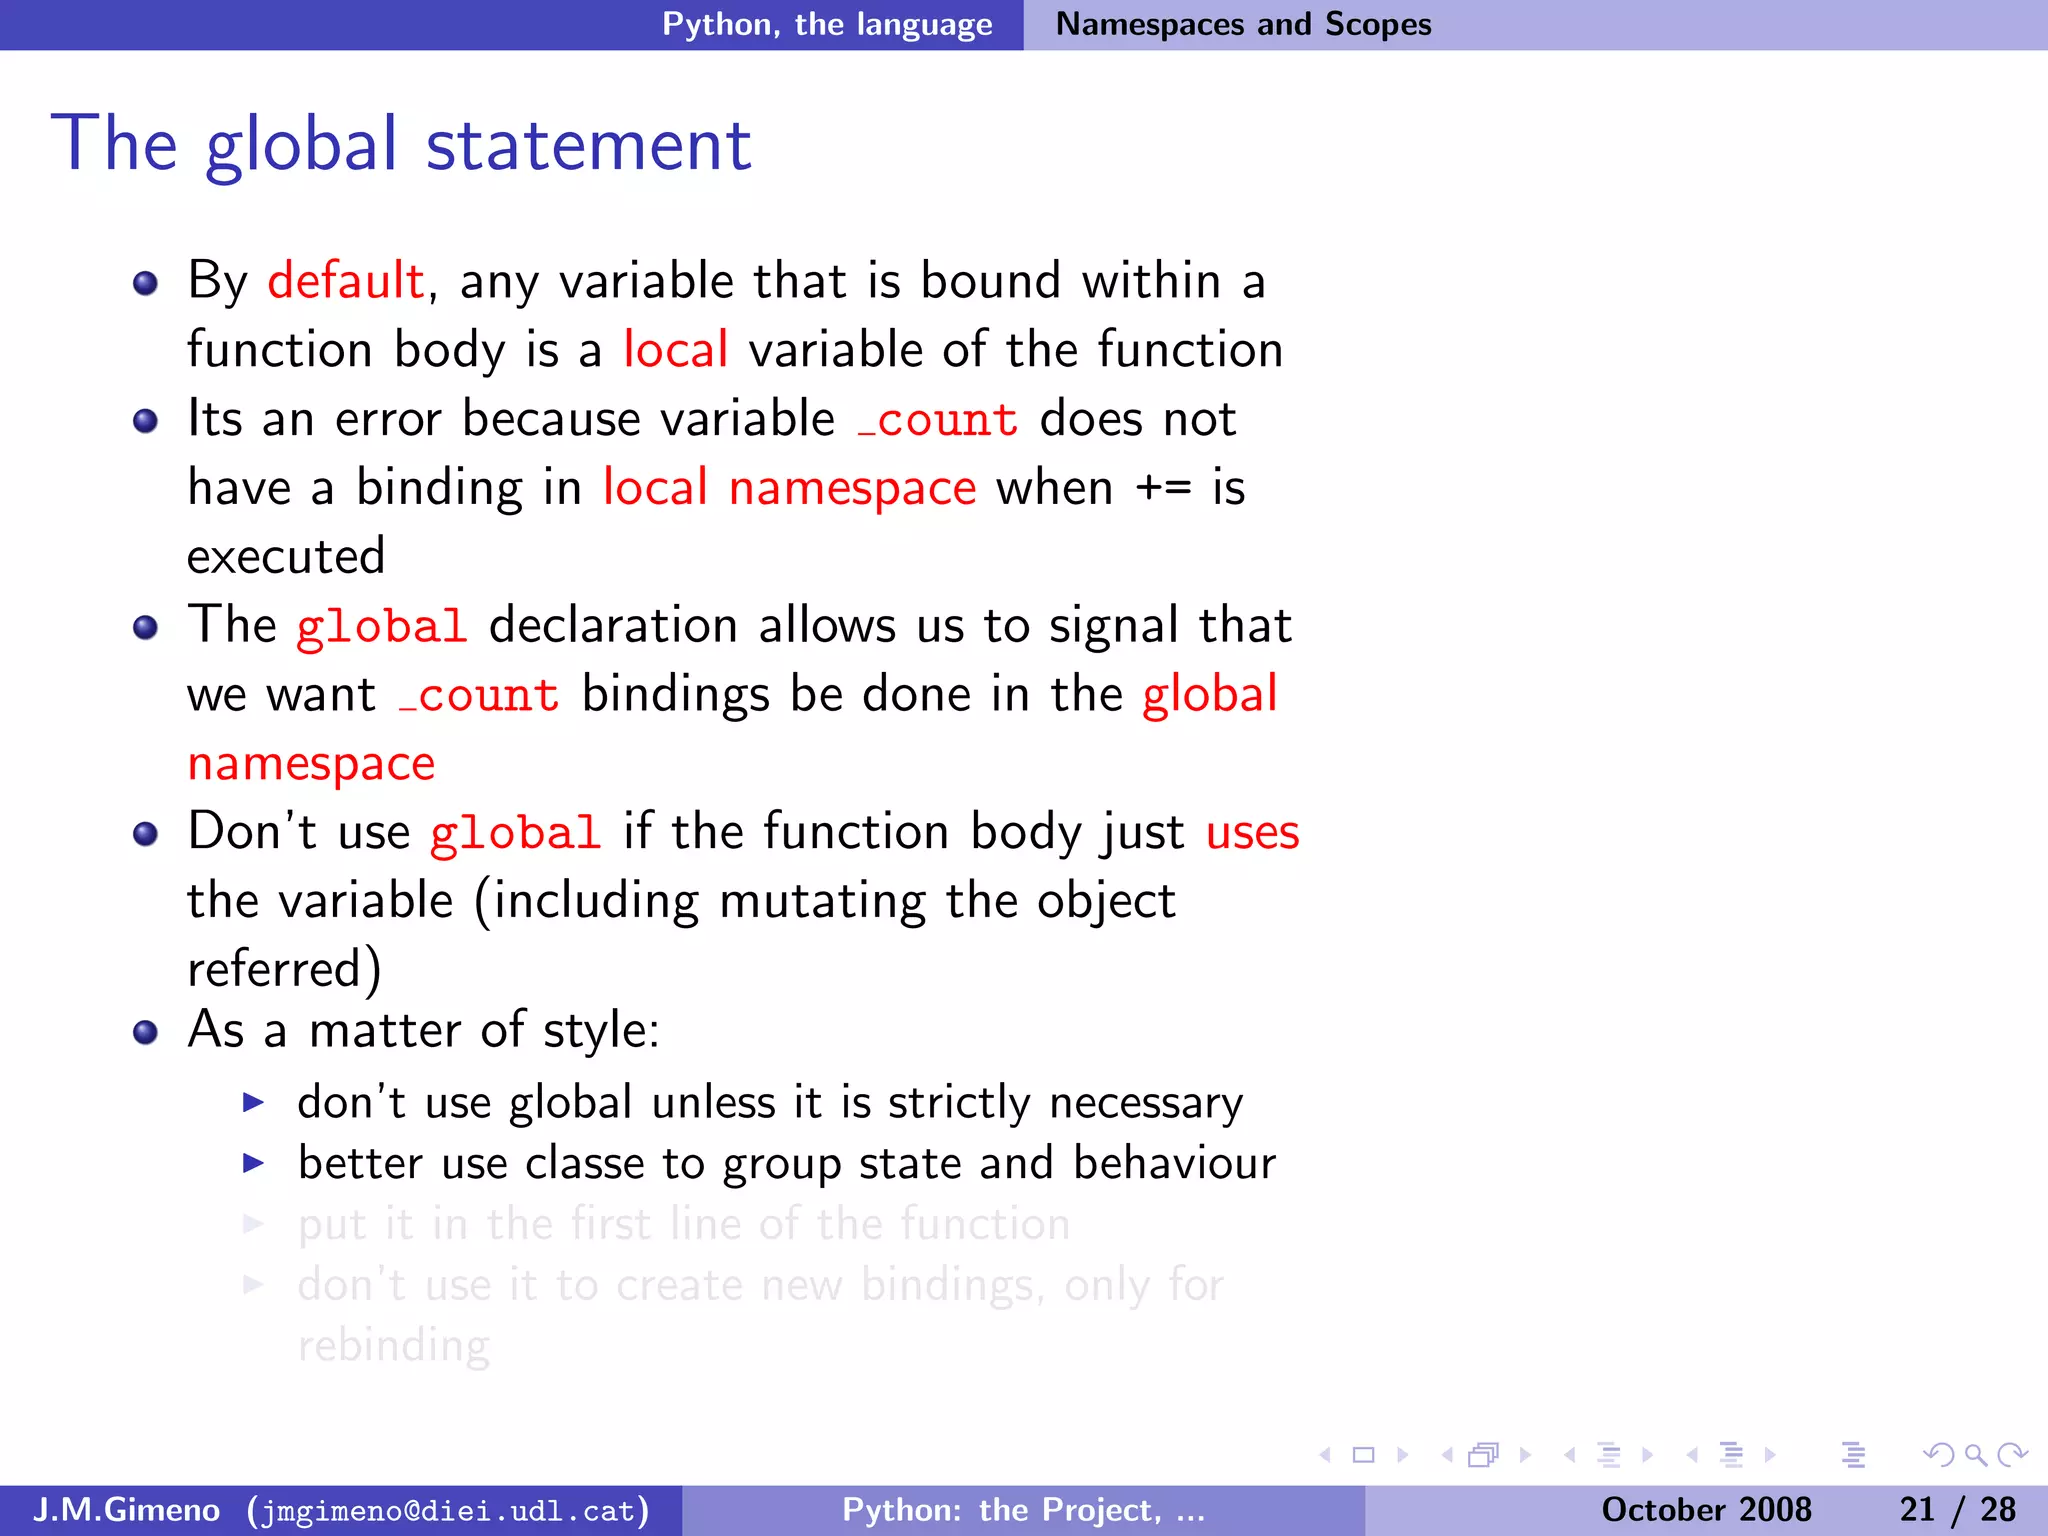The height and width of the screenshot is (1536, 2048).
Task: Click the 'Python: the Project, ...' footer title
Action: click(x=1023, y=1509)
